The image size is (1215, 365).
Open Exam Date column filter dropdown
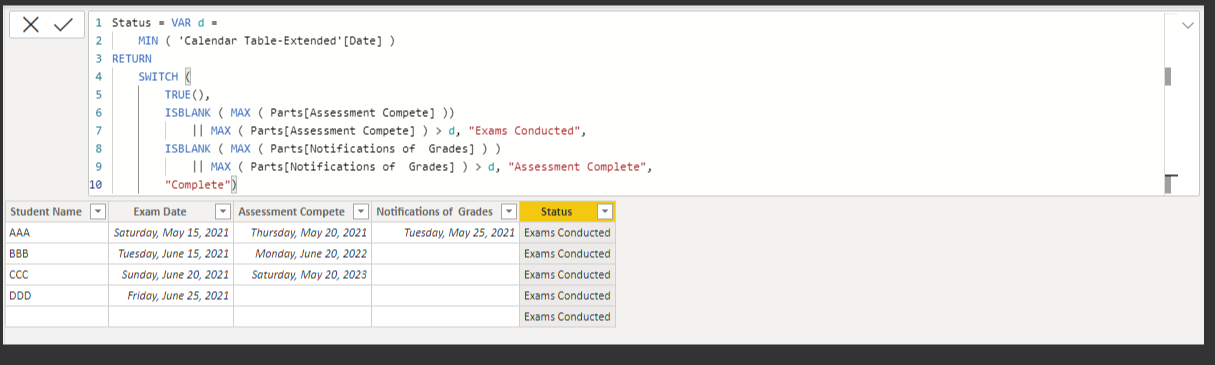(222, 212)
